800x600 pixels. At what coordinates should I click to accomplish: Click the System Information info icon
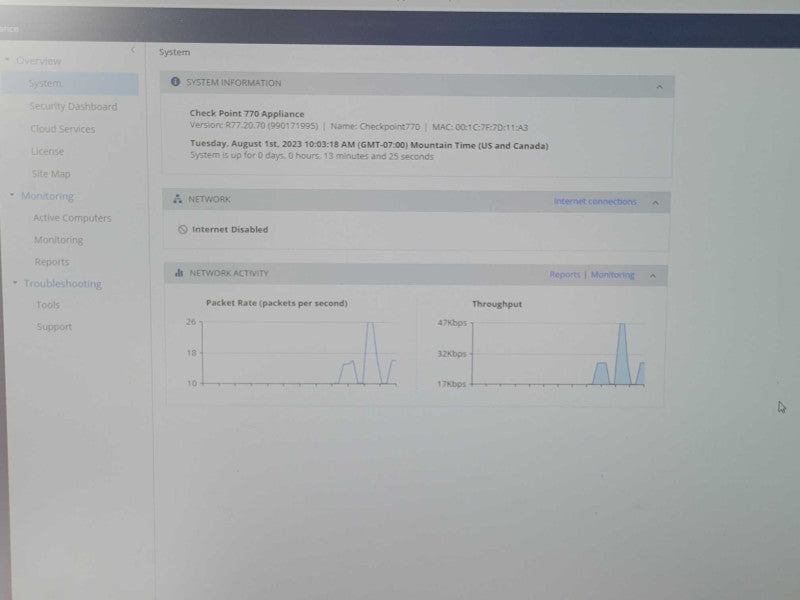[175, 82]
